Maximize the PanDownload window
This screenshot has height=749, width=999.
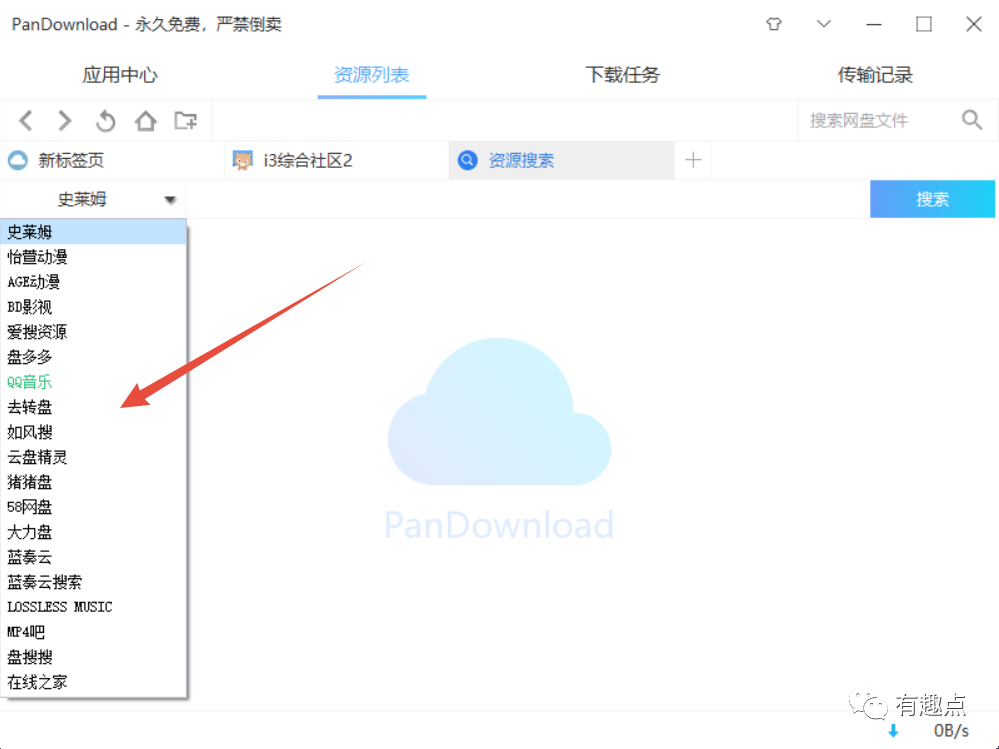point(924,24)
